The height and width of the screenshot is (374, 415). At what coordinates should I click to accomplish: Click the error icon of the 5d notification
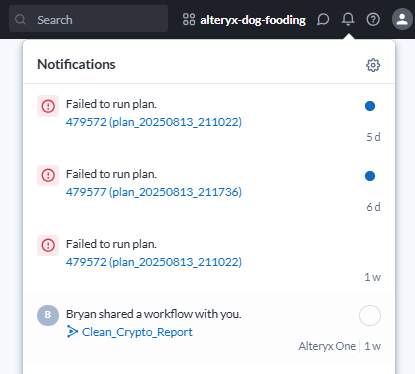tap(48, 106)
